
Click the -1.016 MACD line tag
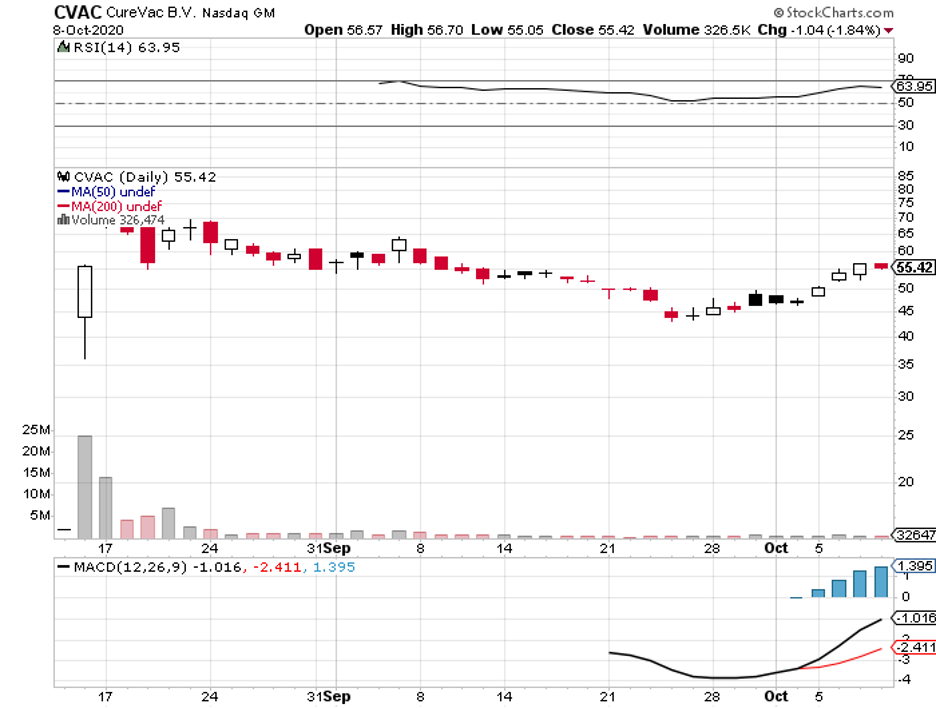tap(913, 618)
